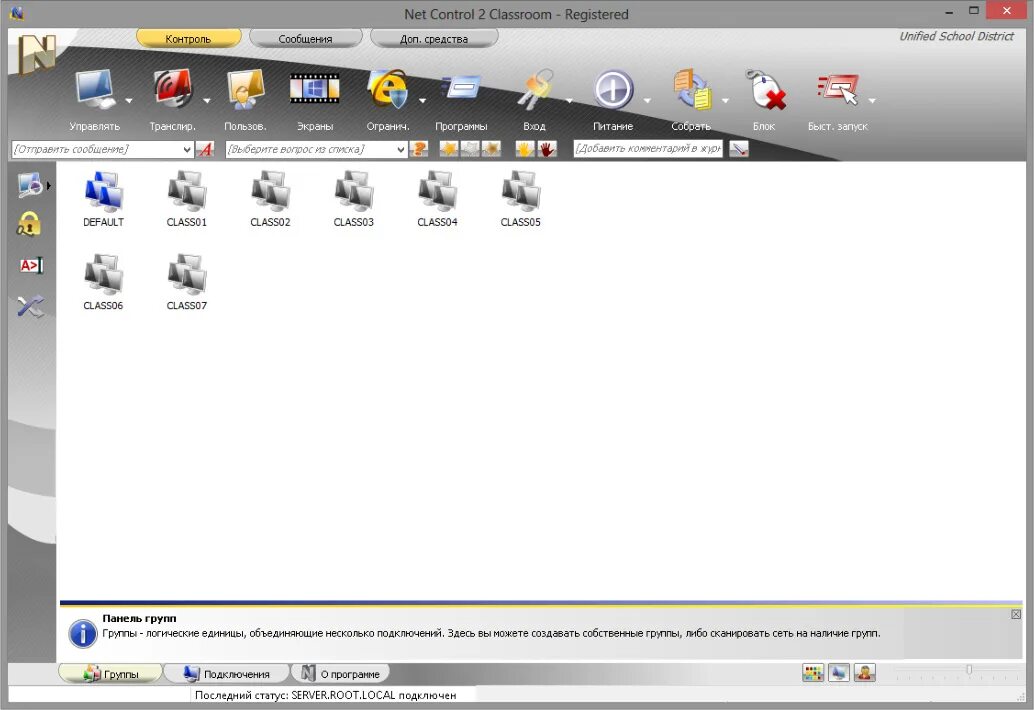
Task: Select the CLASS03 group
Action: pos(353,199)
